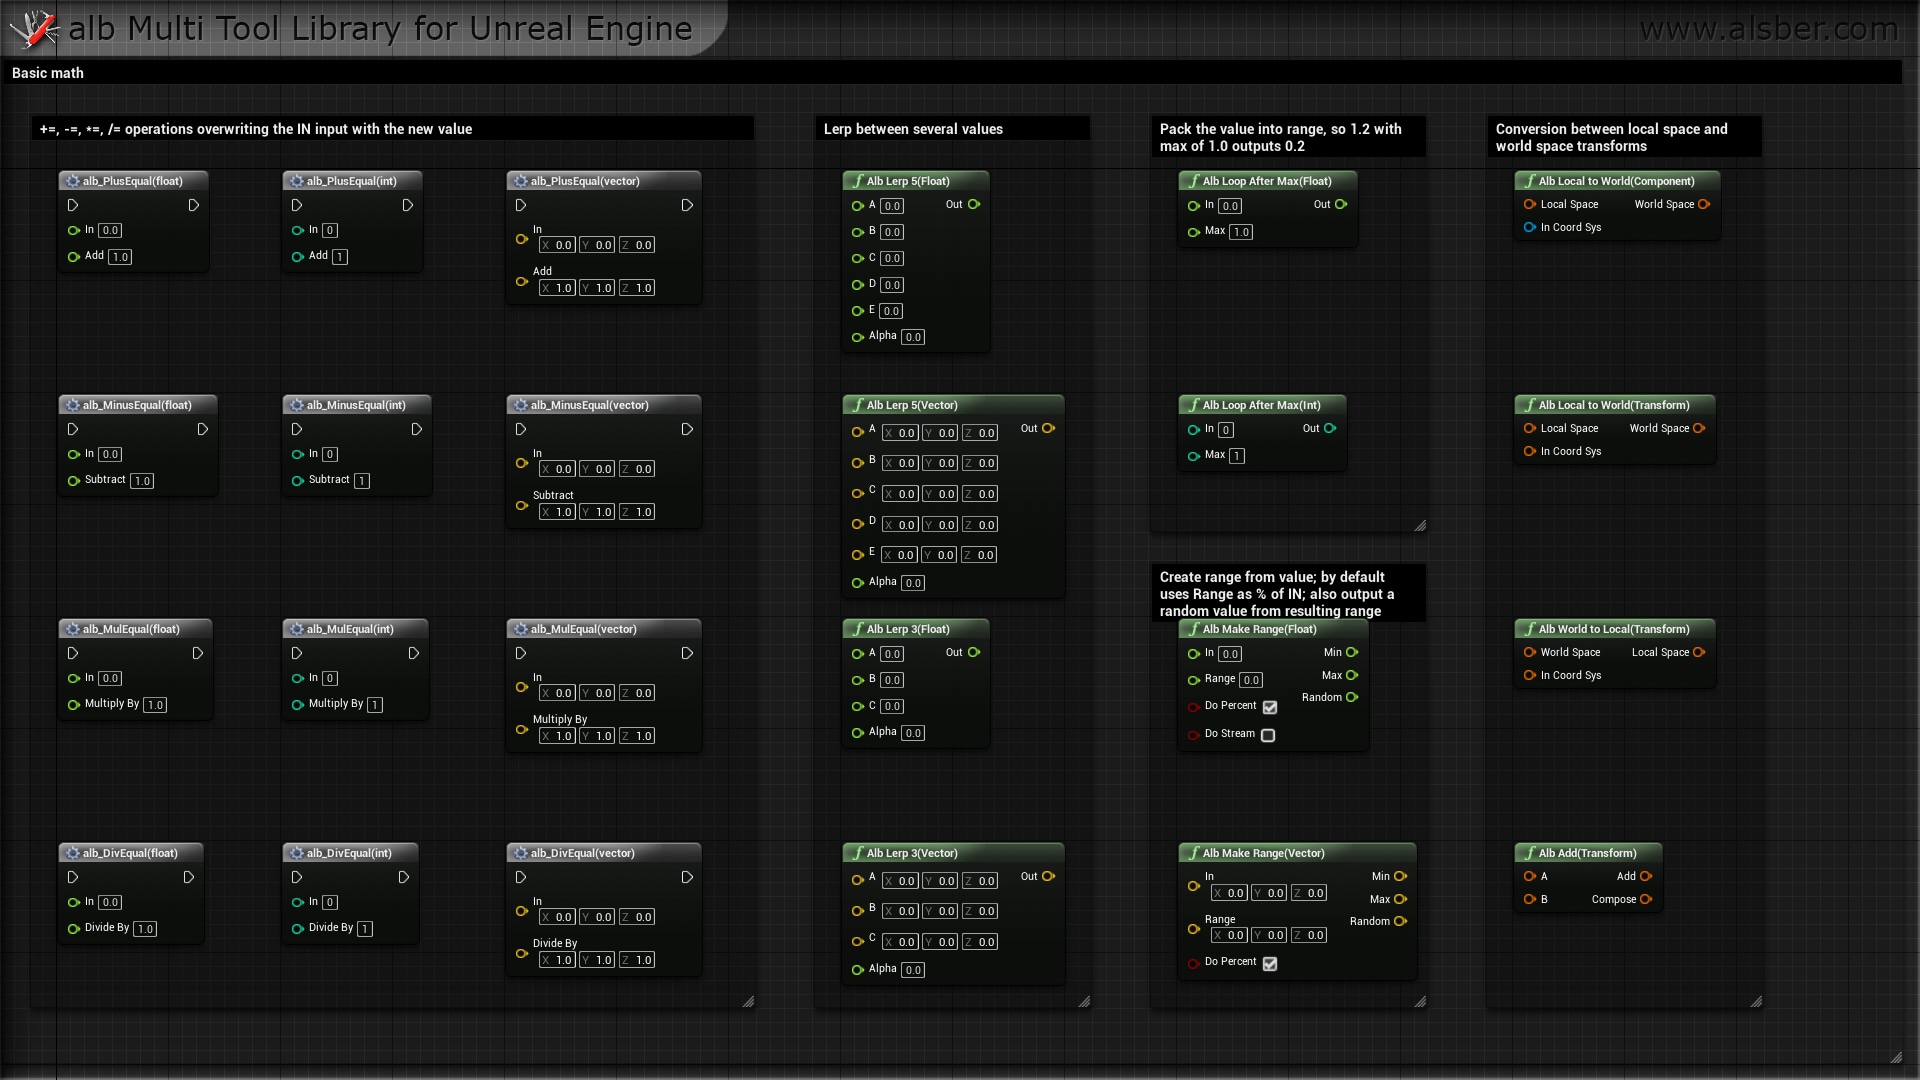Enable Do Stream on Alb Make Range(Float)
The width and height of the screenshot is (1920, 1080).
click(1268, 735)
